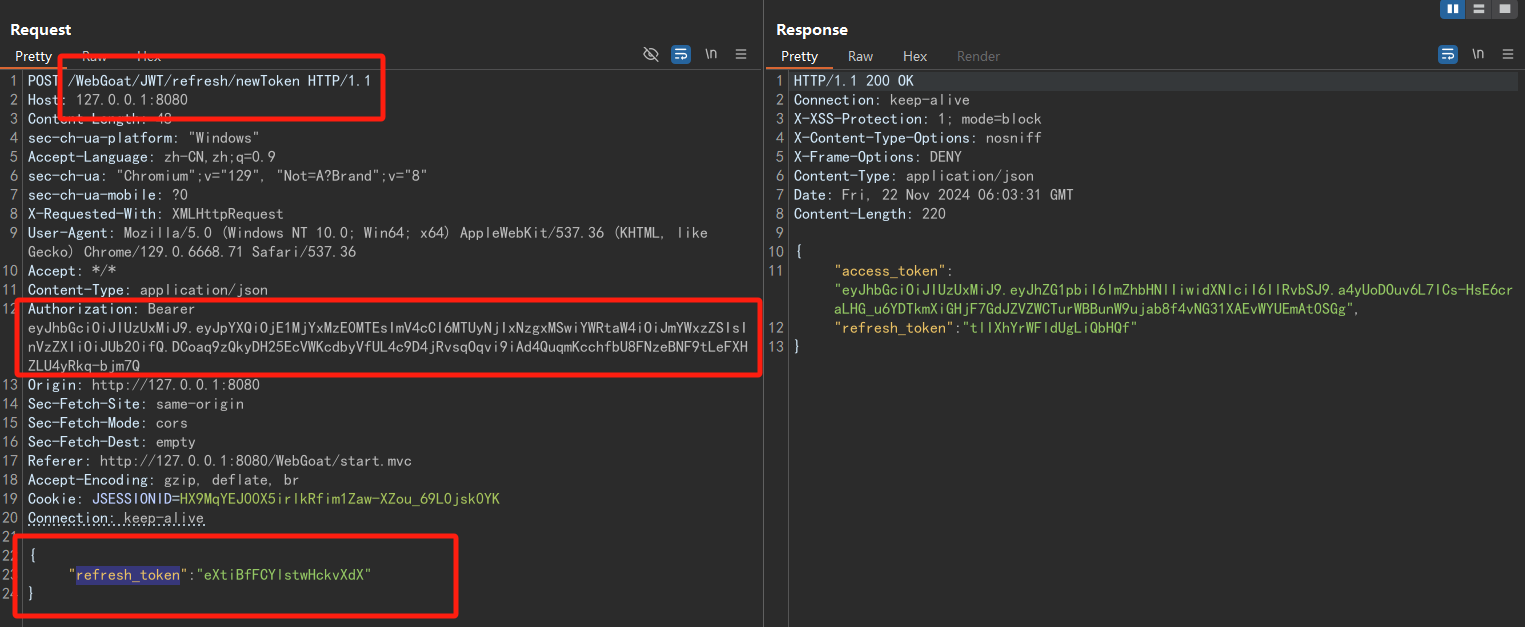Switch to Raw tab in Response
Viewport: 1525px width, 627px height.
click(860, 56)
